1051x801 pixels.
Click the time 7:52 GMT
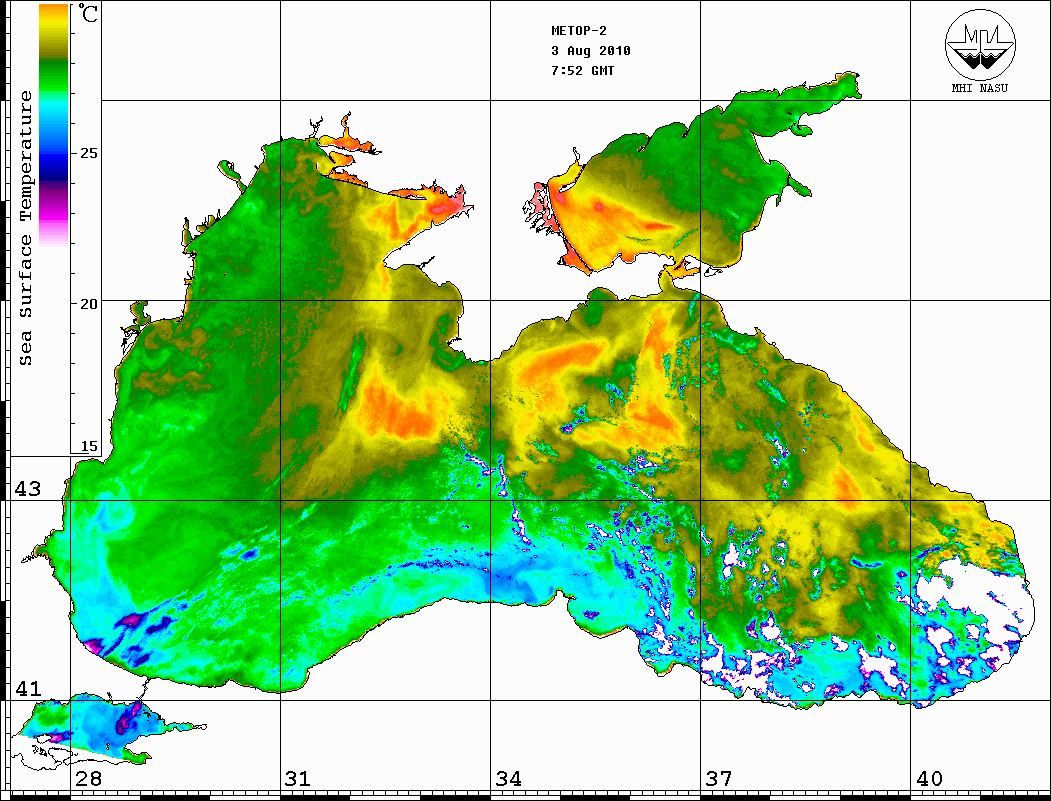582,70
